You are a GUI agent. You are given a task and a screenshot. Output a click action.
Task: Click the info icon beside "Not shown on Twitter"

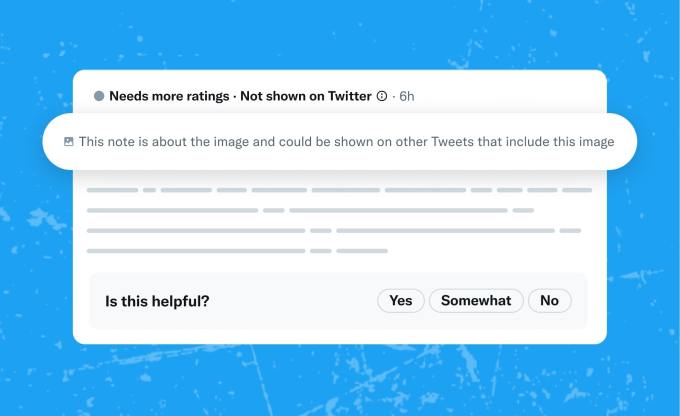(x=381, y=96)
